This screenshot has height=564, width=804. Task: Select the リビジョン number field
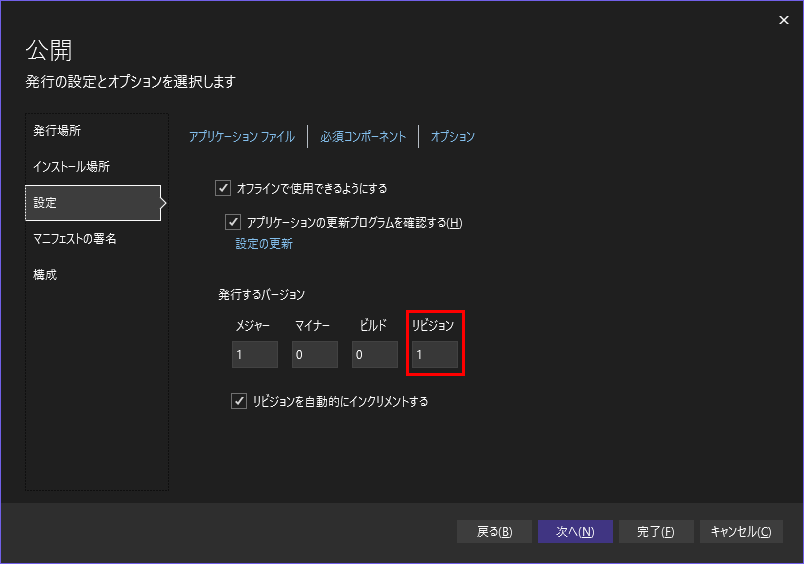(435, 355)
